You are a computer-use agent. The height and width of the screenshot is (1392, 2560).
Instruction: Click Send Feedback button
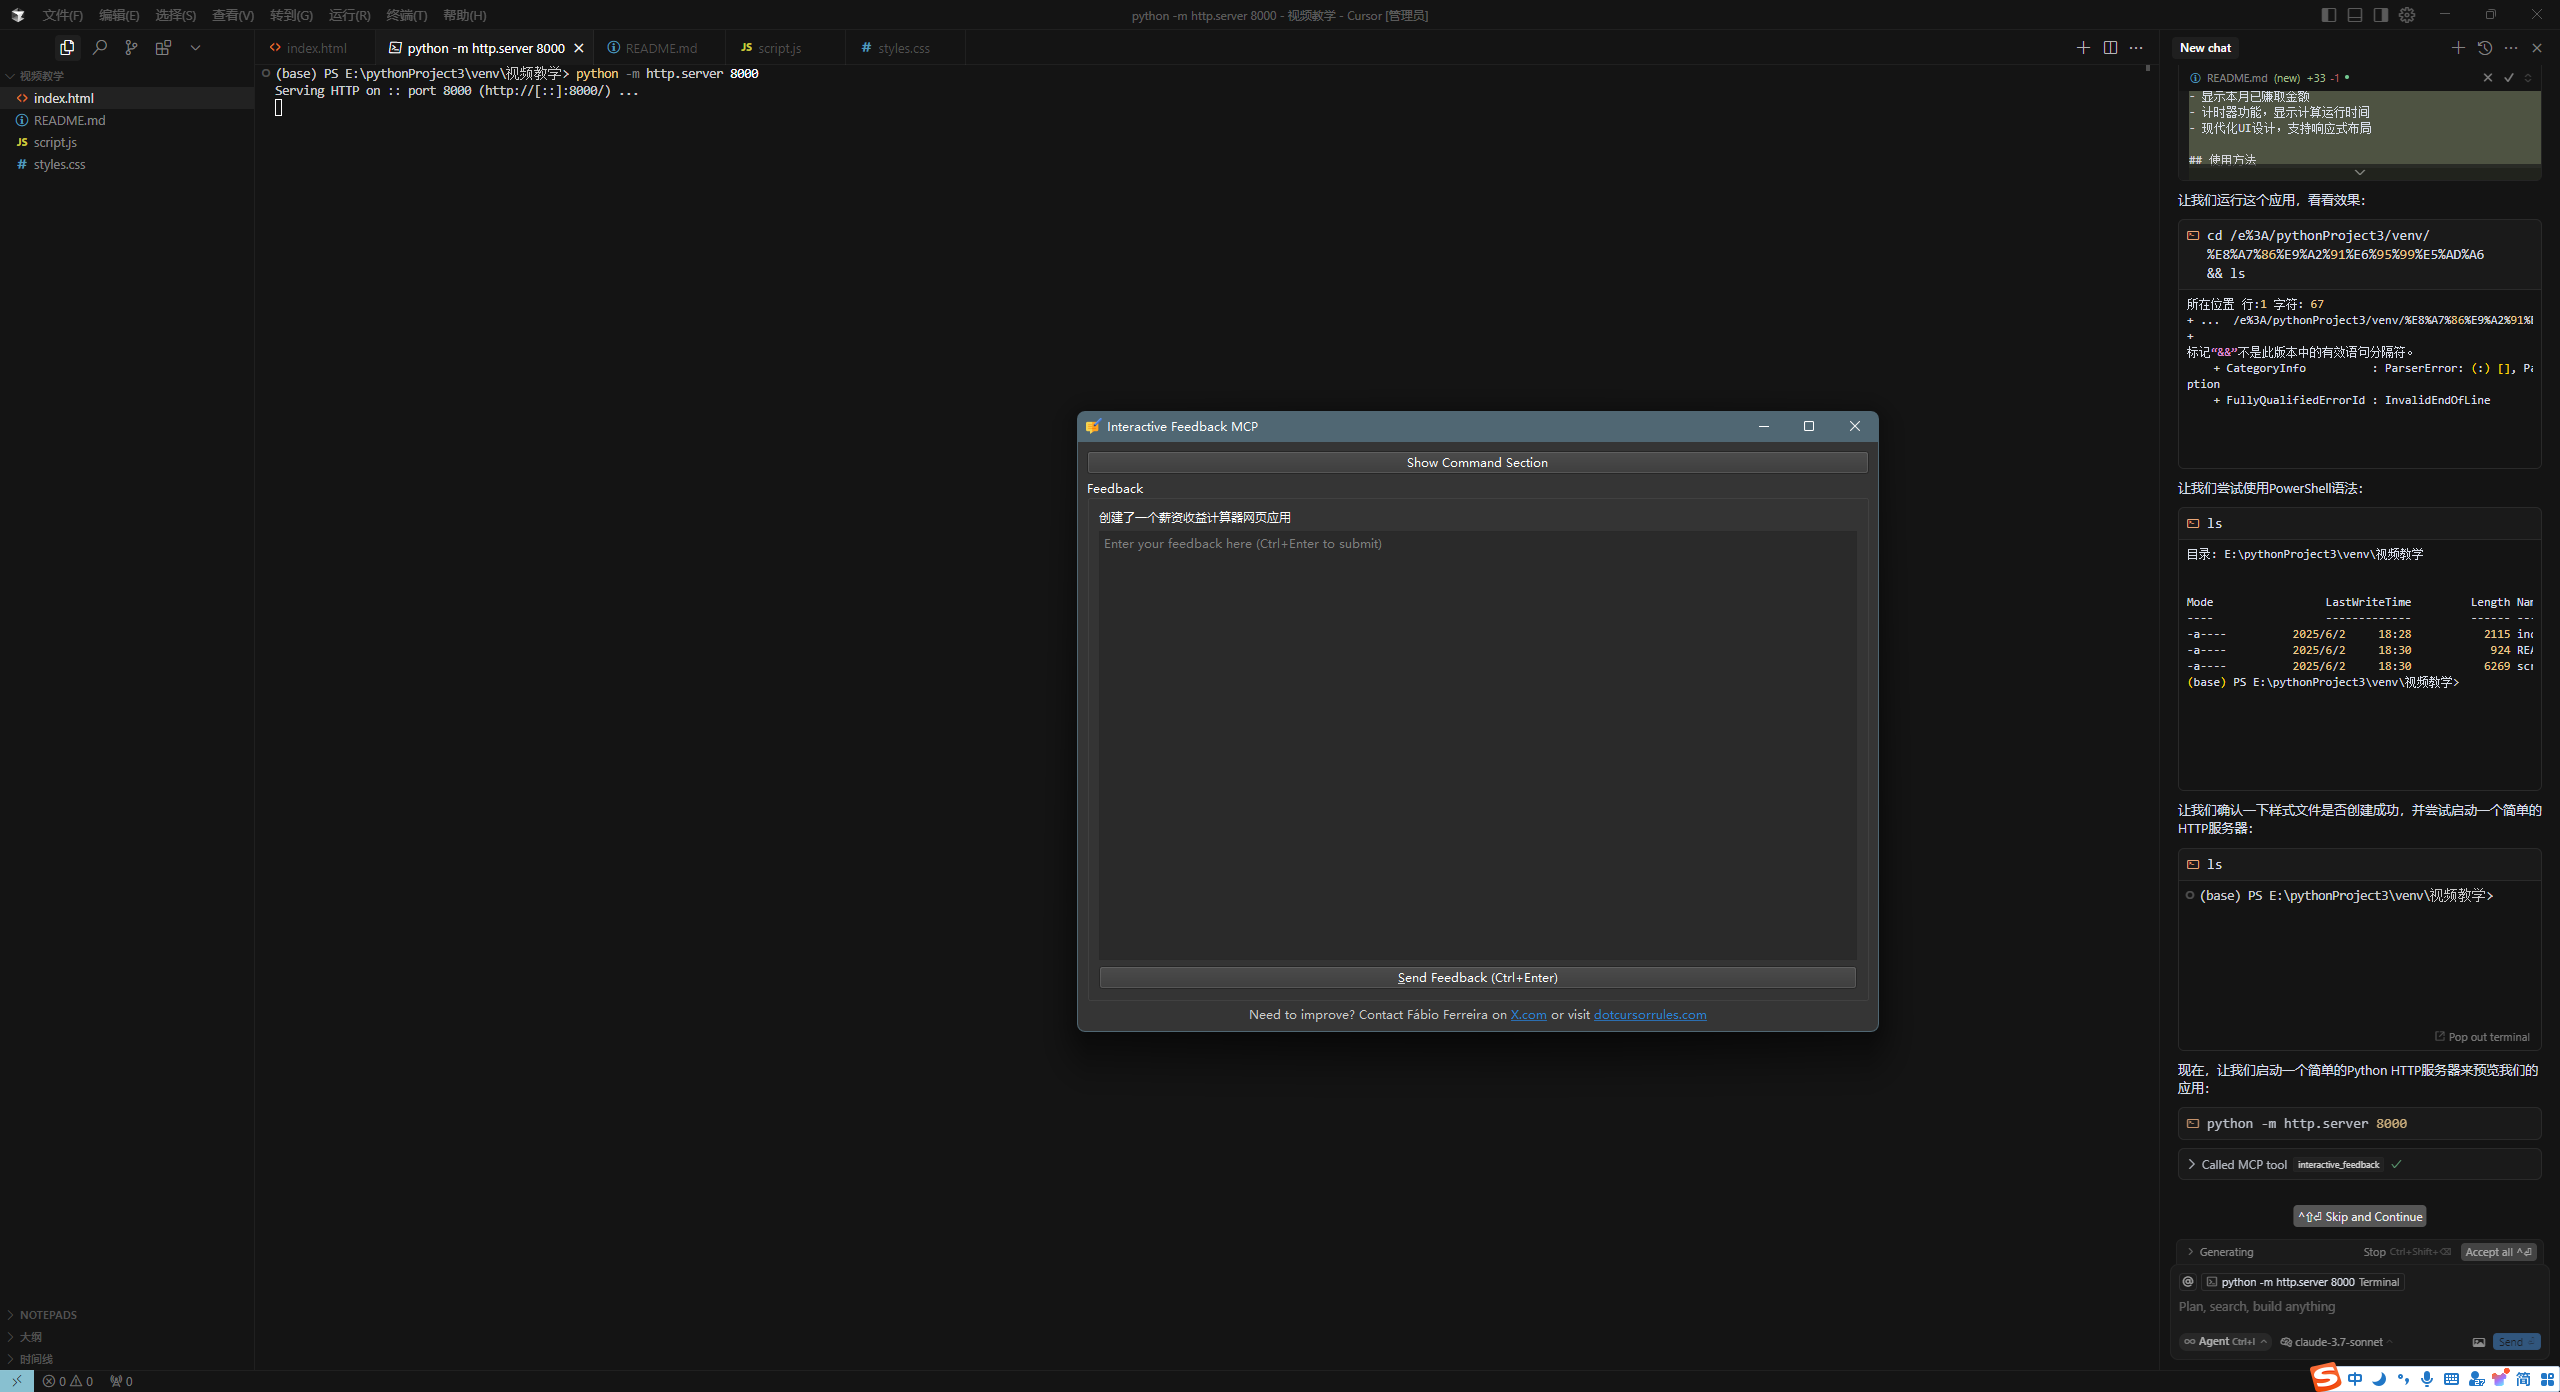tap(1477, 977)
